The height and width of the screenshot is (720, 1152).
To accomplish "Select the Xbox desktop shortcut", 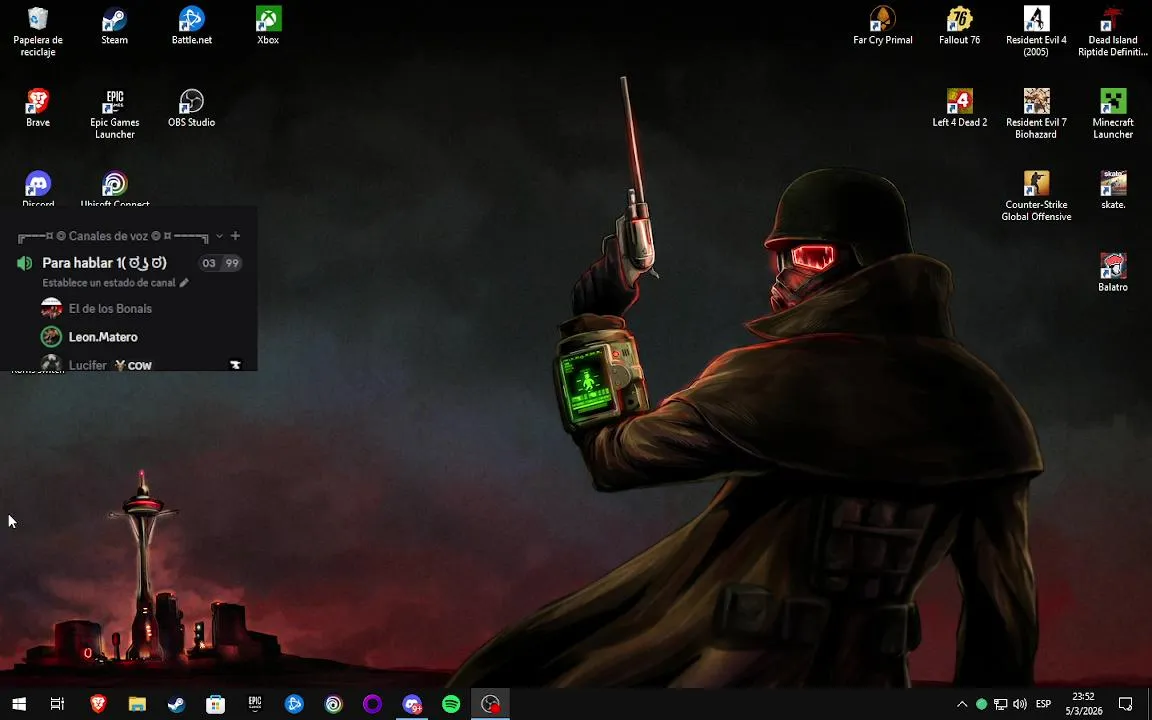I will pyautogui.click(x=268, y=26).
